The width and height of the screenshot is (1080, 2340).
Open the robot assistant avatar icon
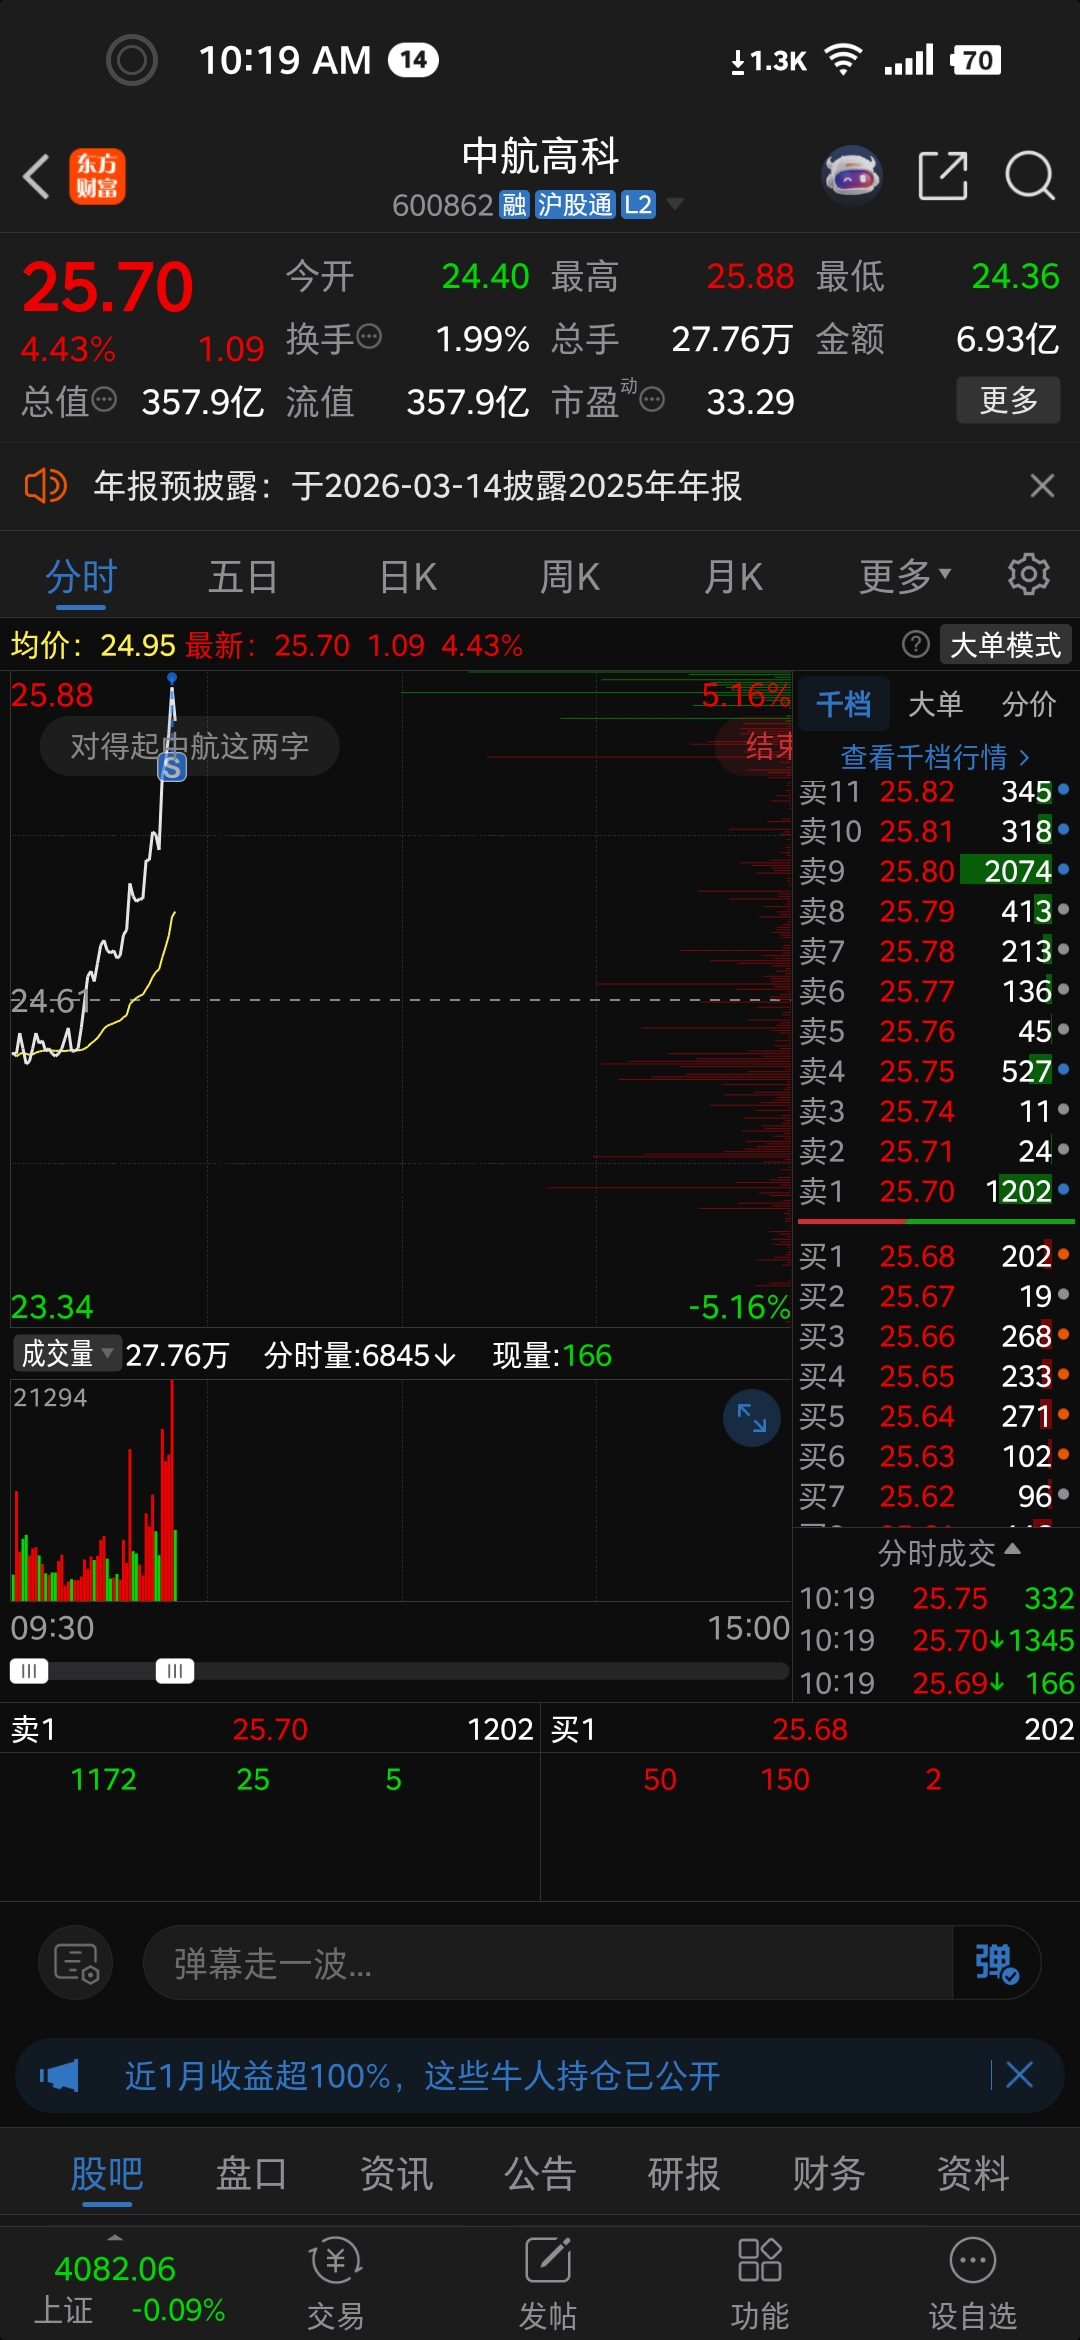click(851, 176)
